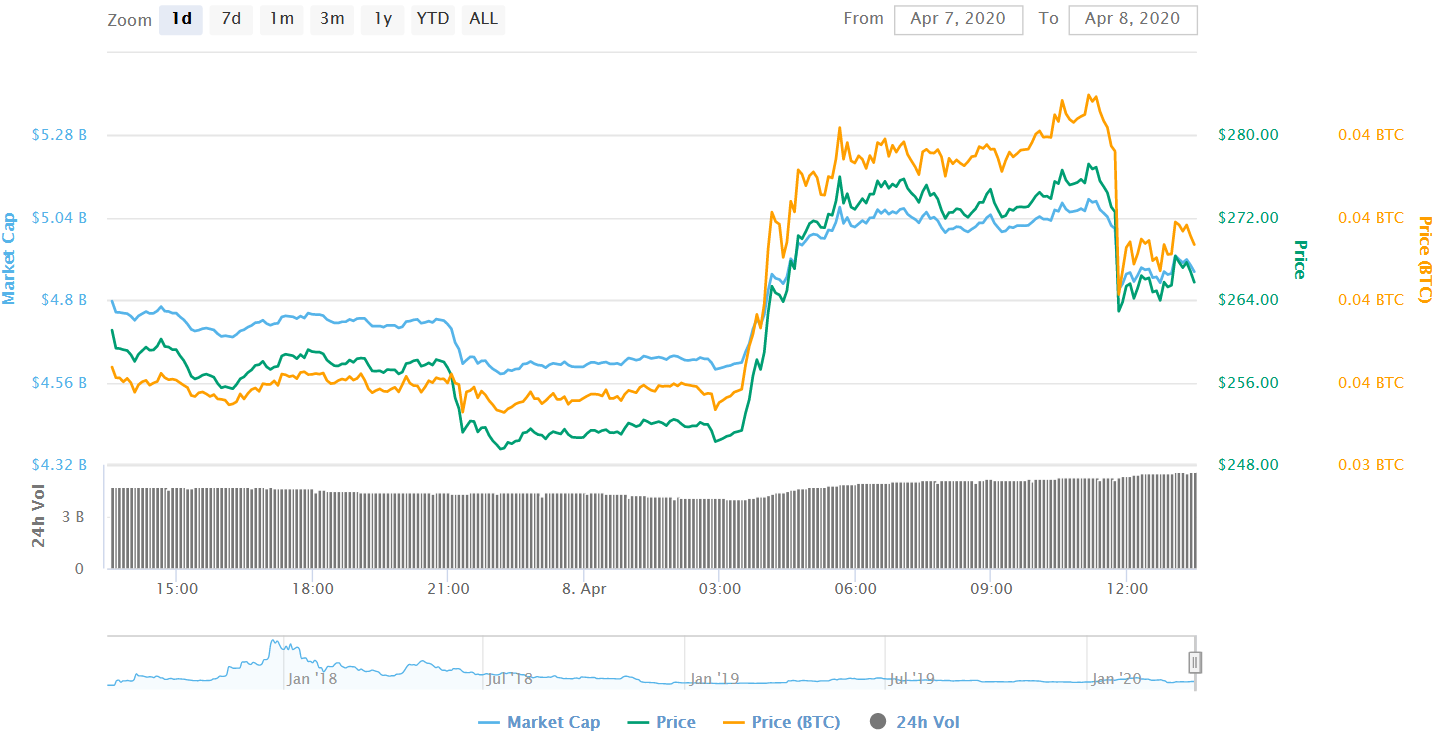Viewport: 1444px width, 747px height.
Task: Click the To date field
Action: tap(1132, 19)
